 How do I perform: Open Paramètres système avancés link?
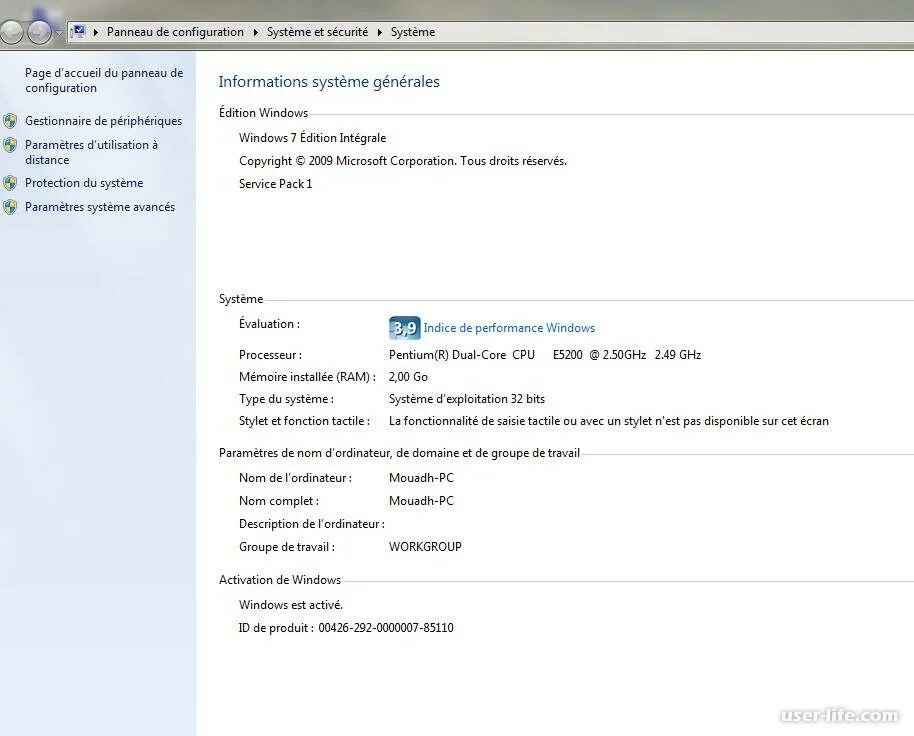(x=100, y=207)
